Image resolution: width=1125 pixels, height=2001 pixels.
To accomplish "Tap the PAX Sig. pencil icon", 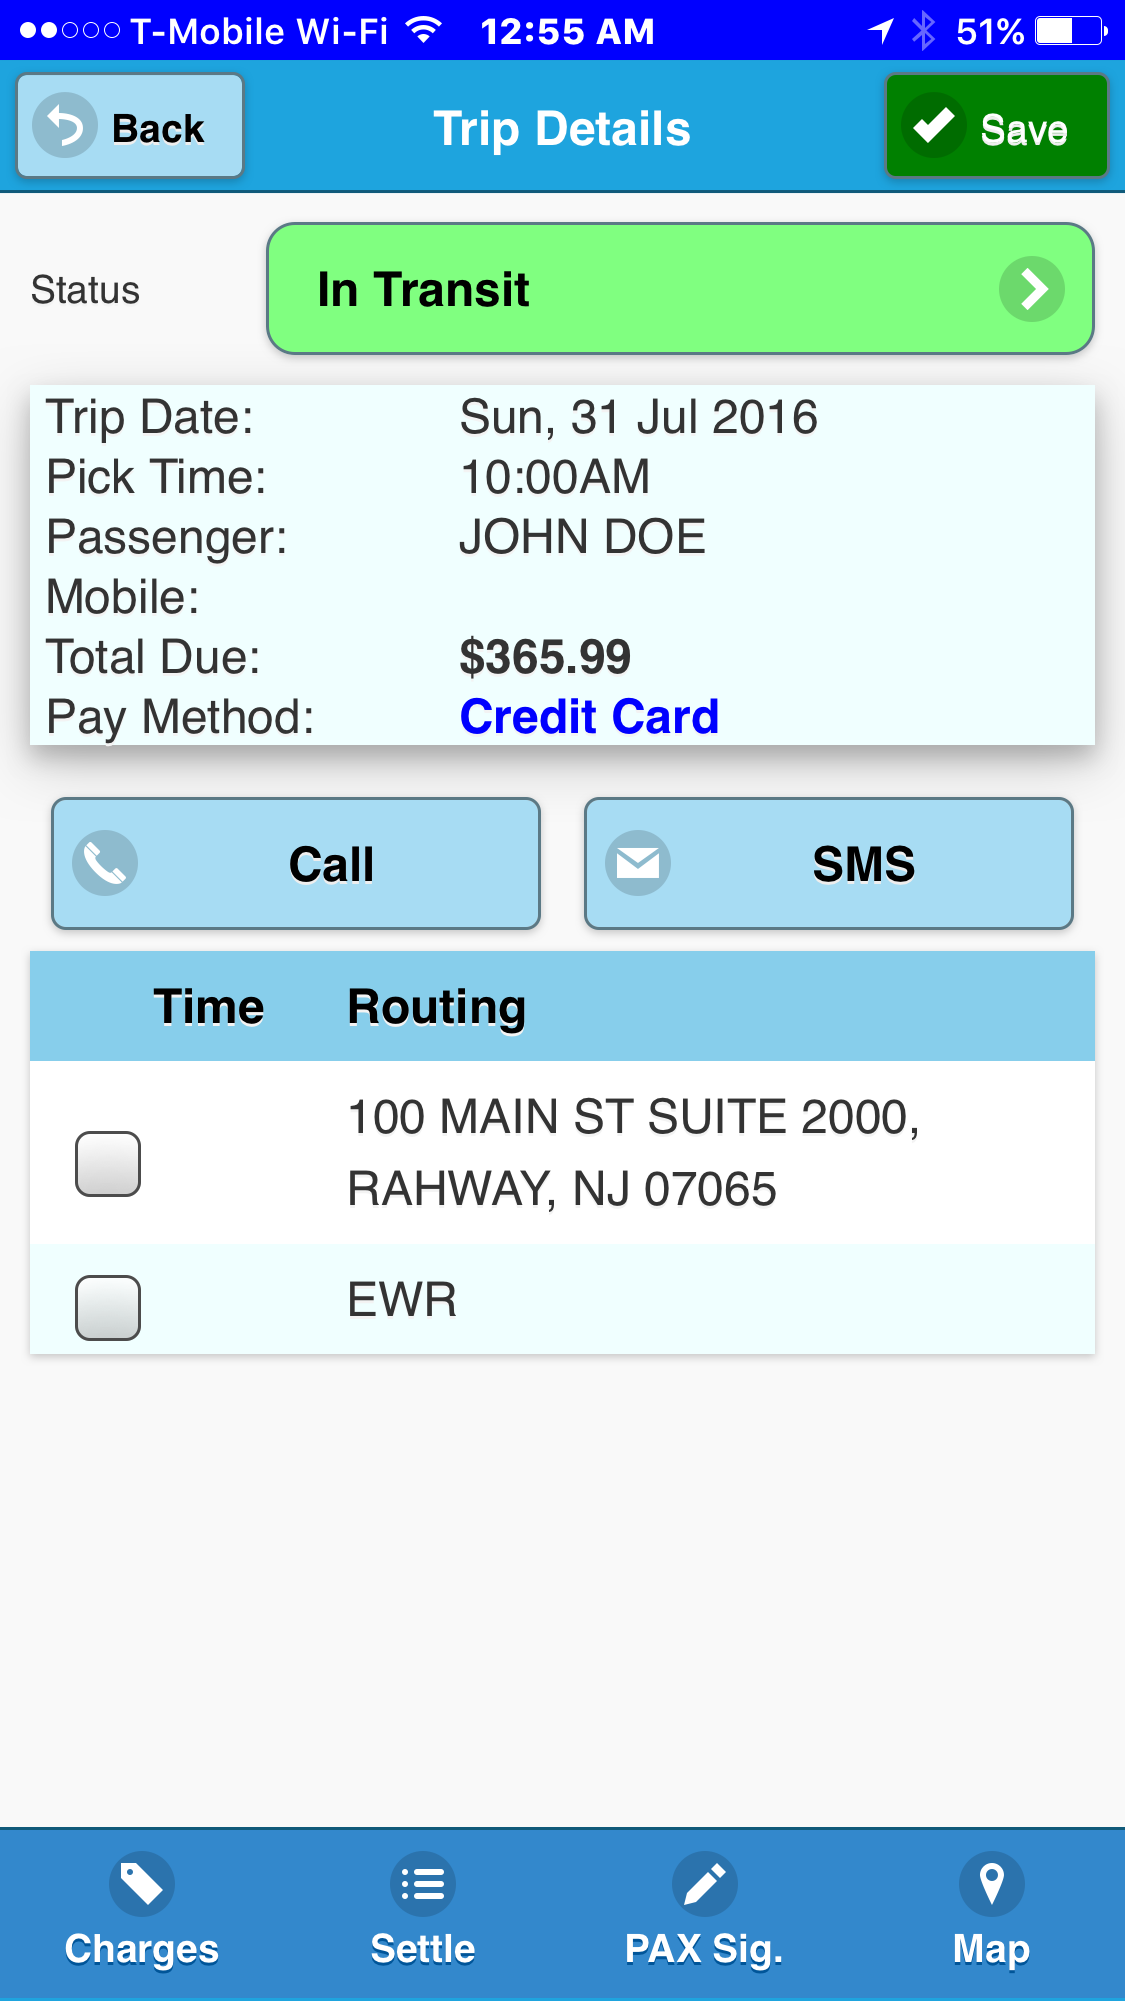I will (x=704, y=1884).
